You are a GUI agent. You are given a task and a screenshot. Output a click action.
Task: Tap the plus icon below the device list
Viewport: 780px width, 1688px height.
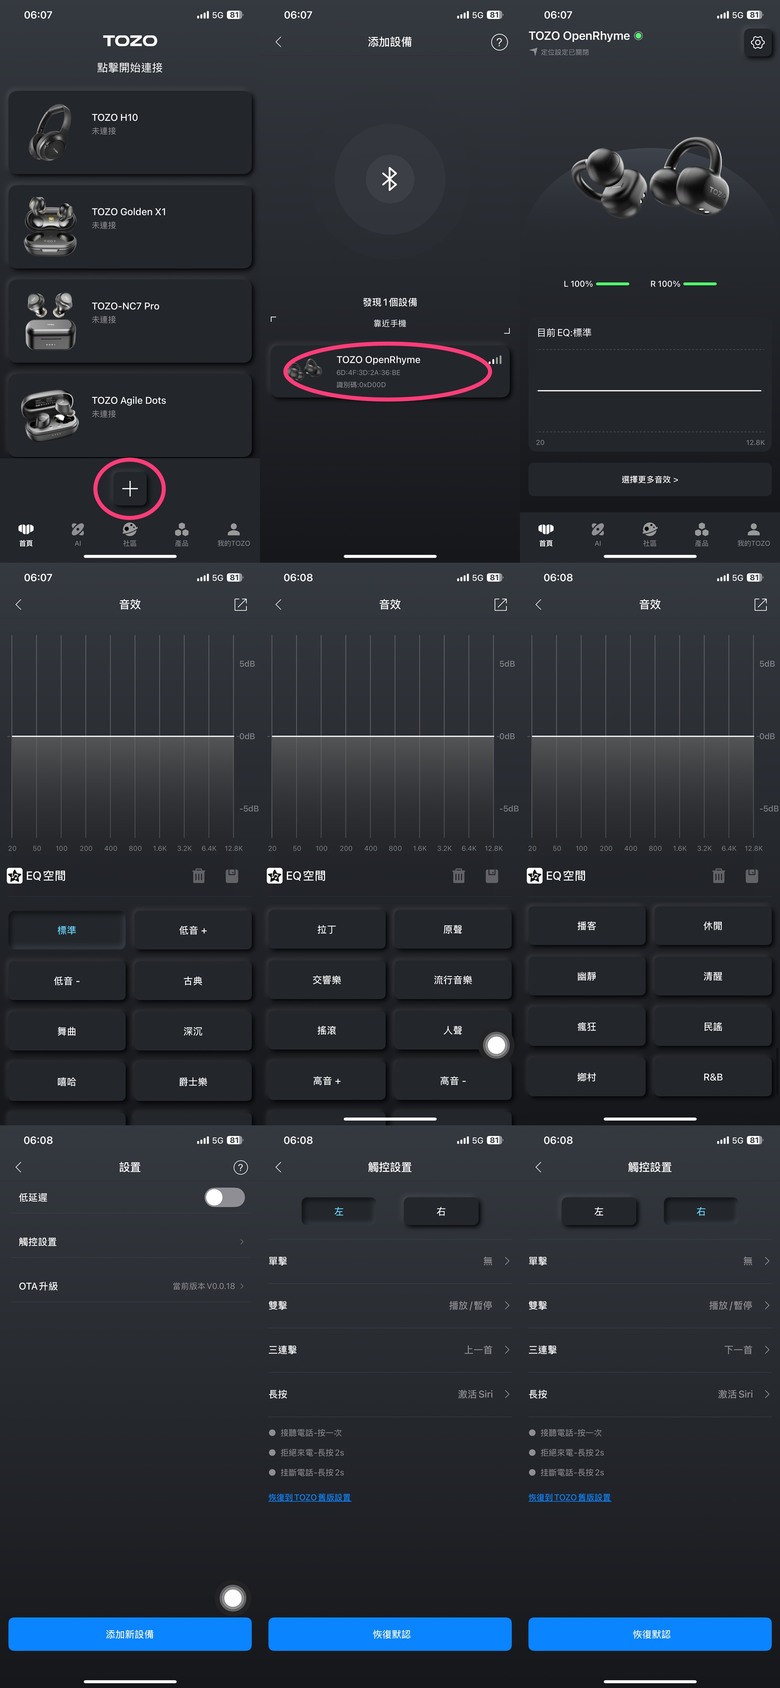(129, 489)
